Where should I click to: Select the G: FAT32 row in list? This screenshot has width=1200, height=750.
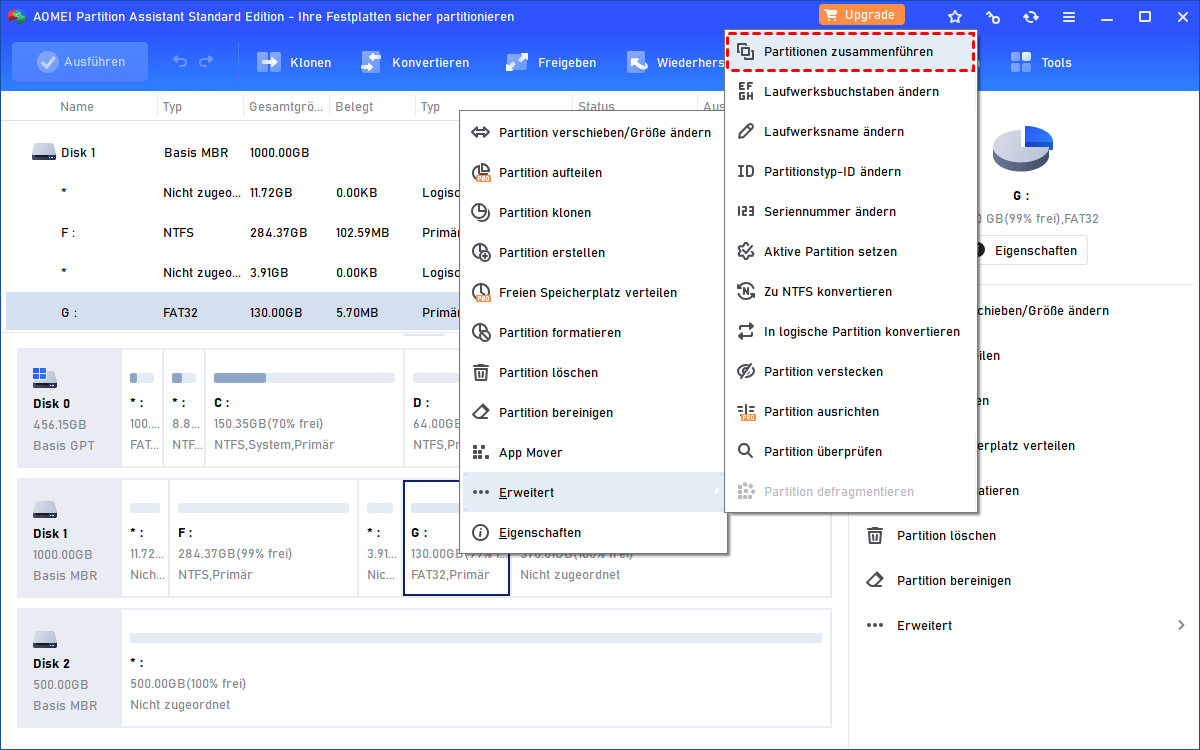(x=232, y=312)
